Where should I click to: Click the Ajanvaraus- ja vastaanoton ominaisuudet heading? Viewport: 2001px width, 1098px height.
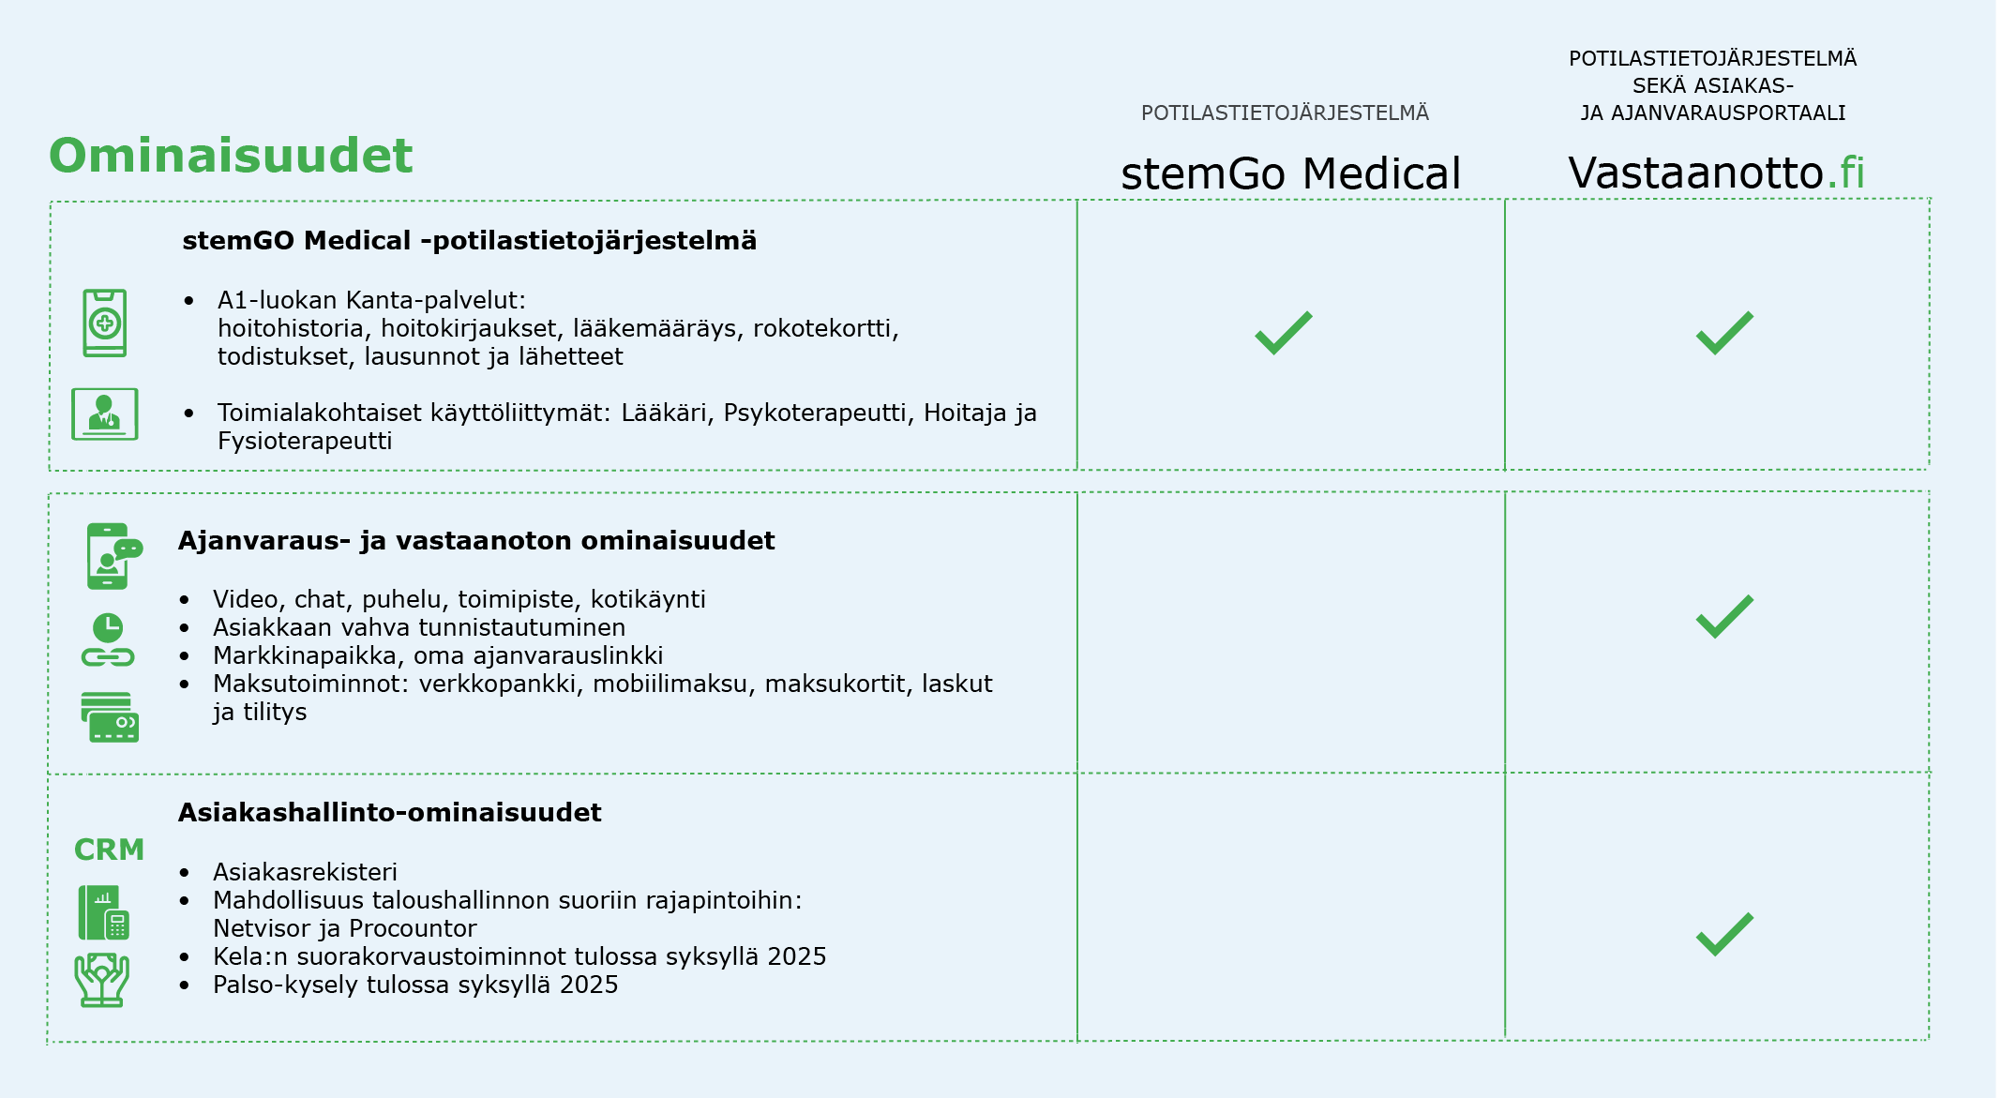pyautogui.click(x=476, y=541)
